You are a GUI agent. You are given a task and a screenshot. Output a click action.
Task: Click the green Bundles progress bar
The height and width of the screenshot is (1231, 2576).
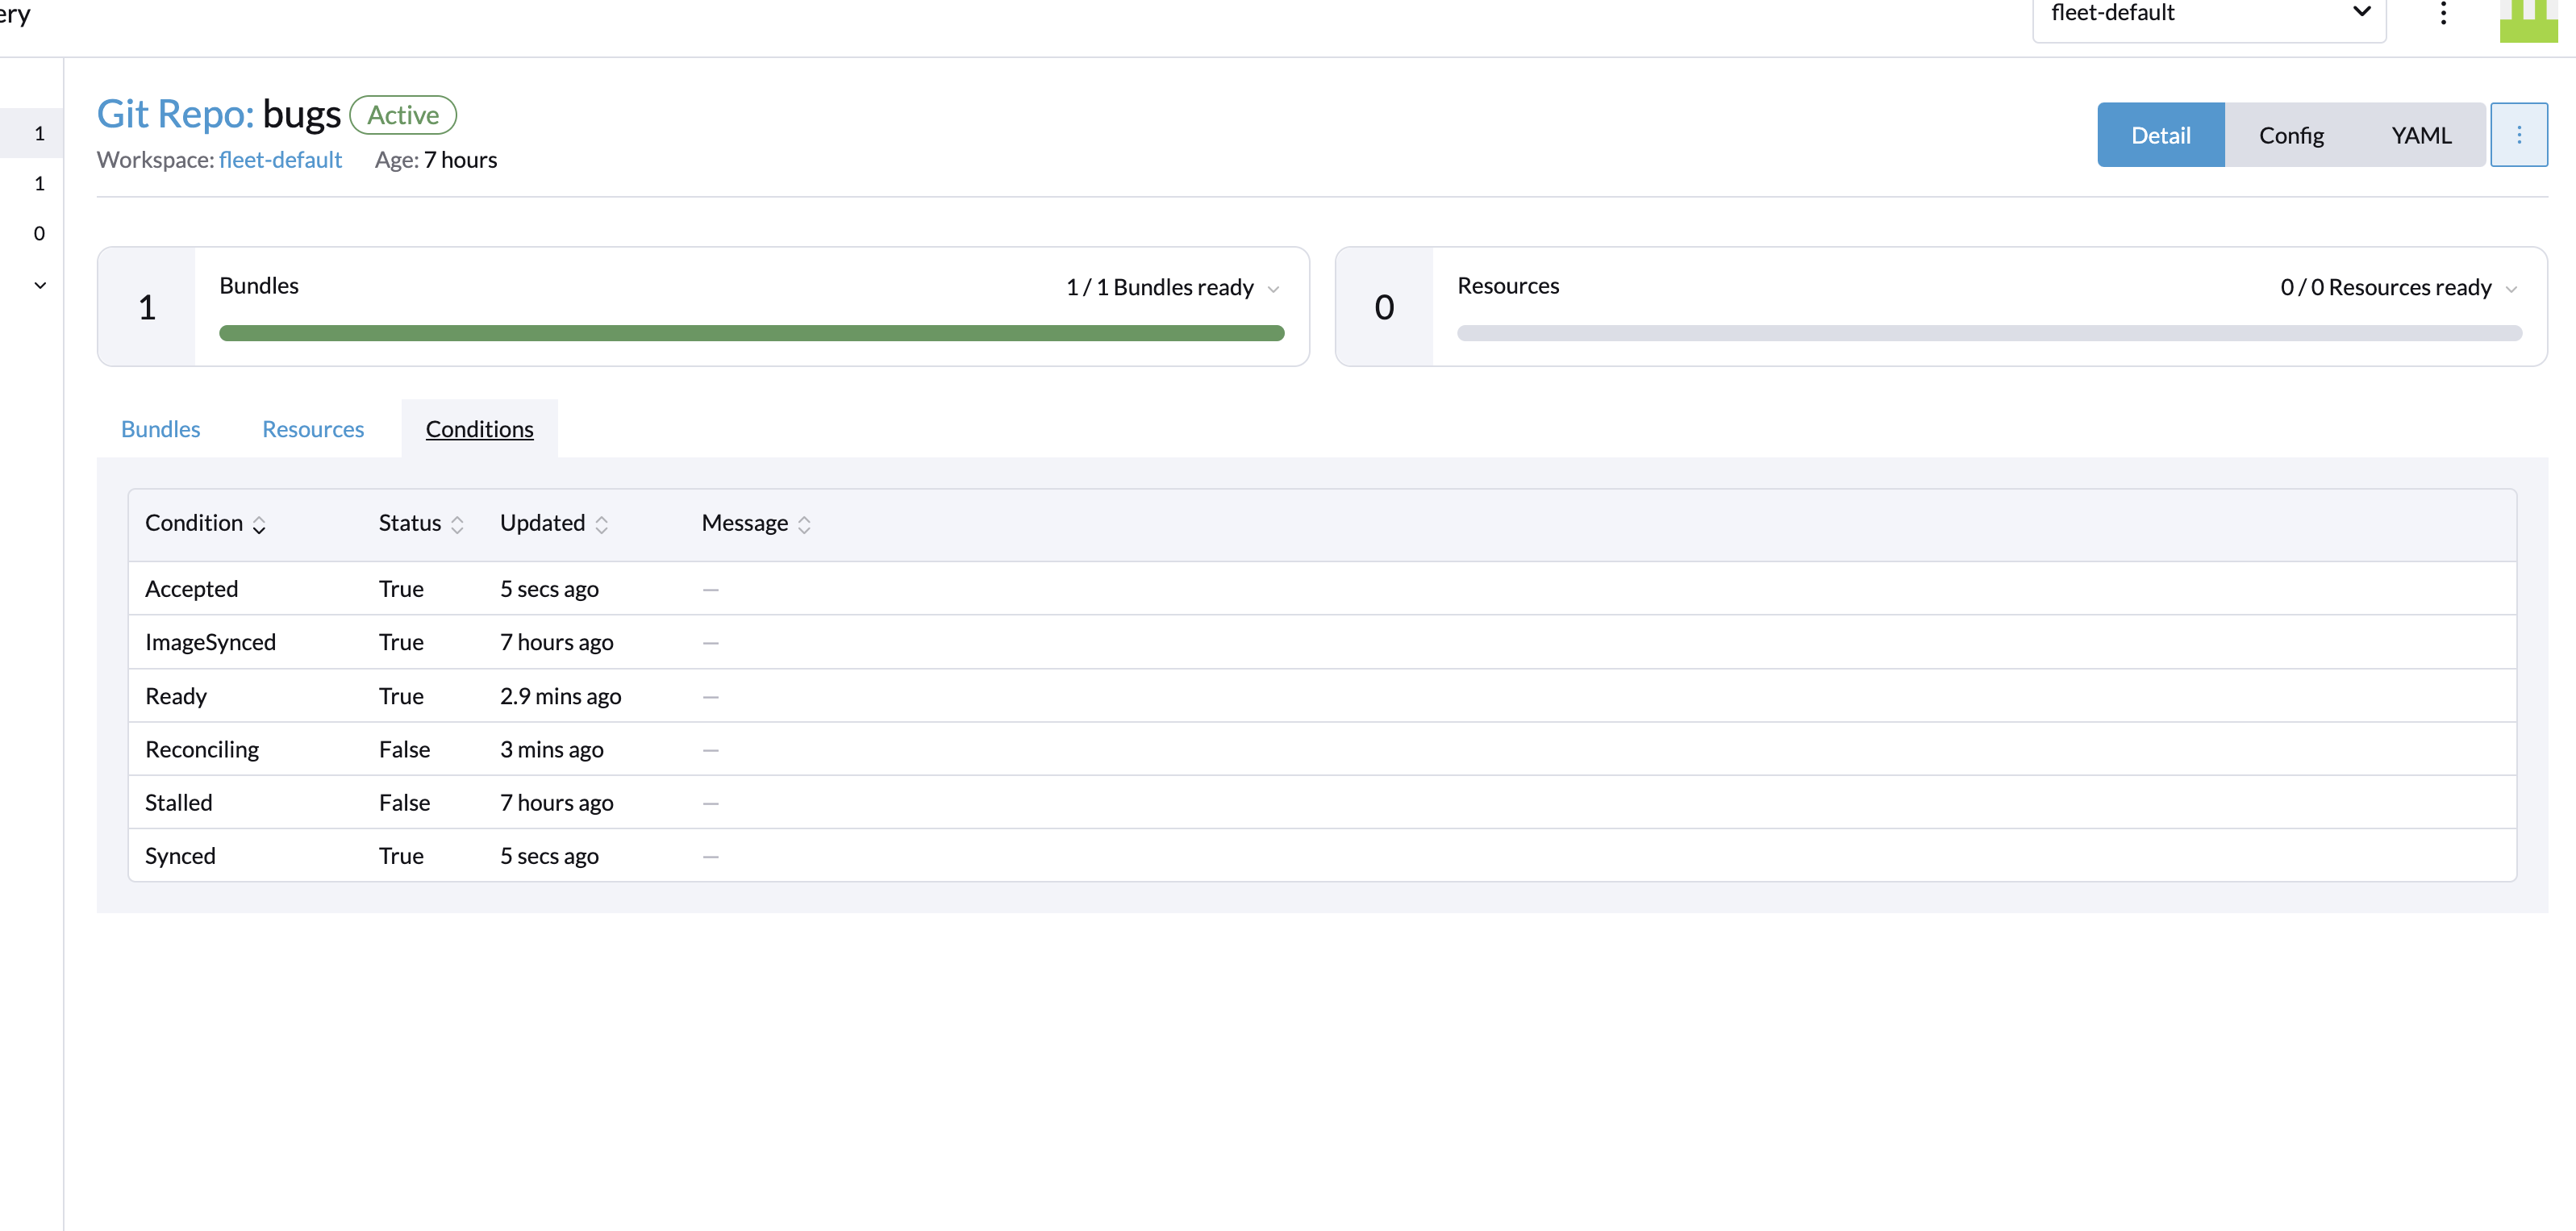pyautogui.click(x=750, y=332)
